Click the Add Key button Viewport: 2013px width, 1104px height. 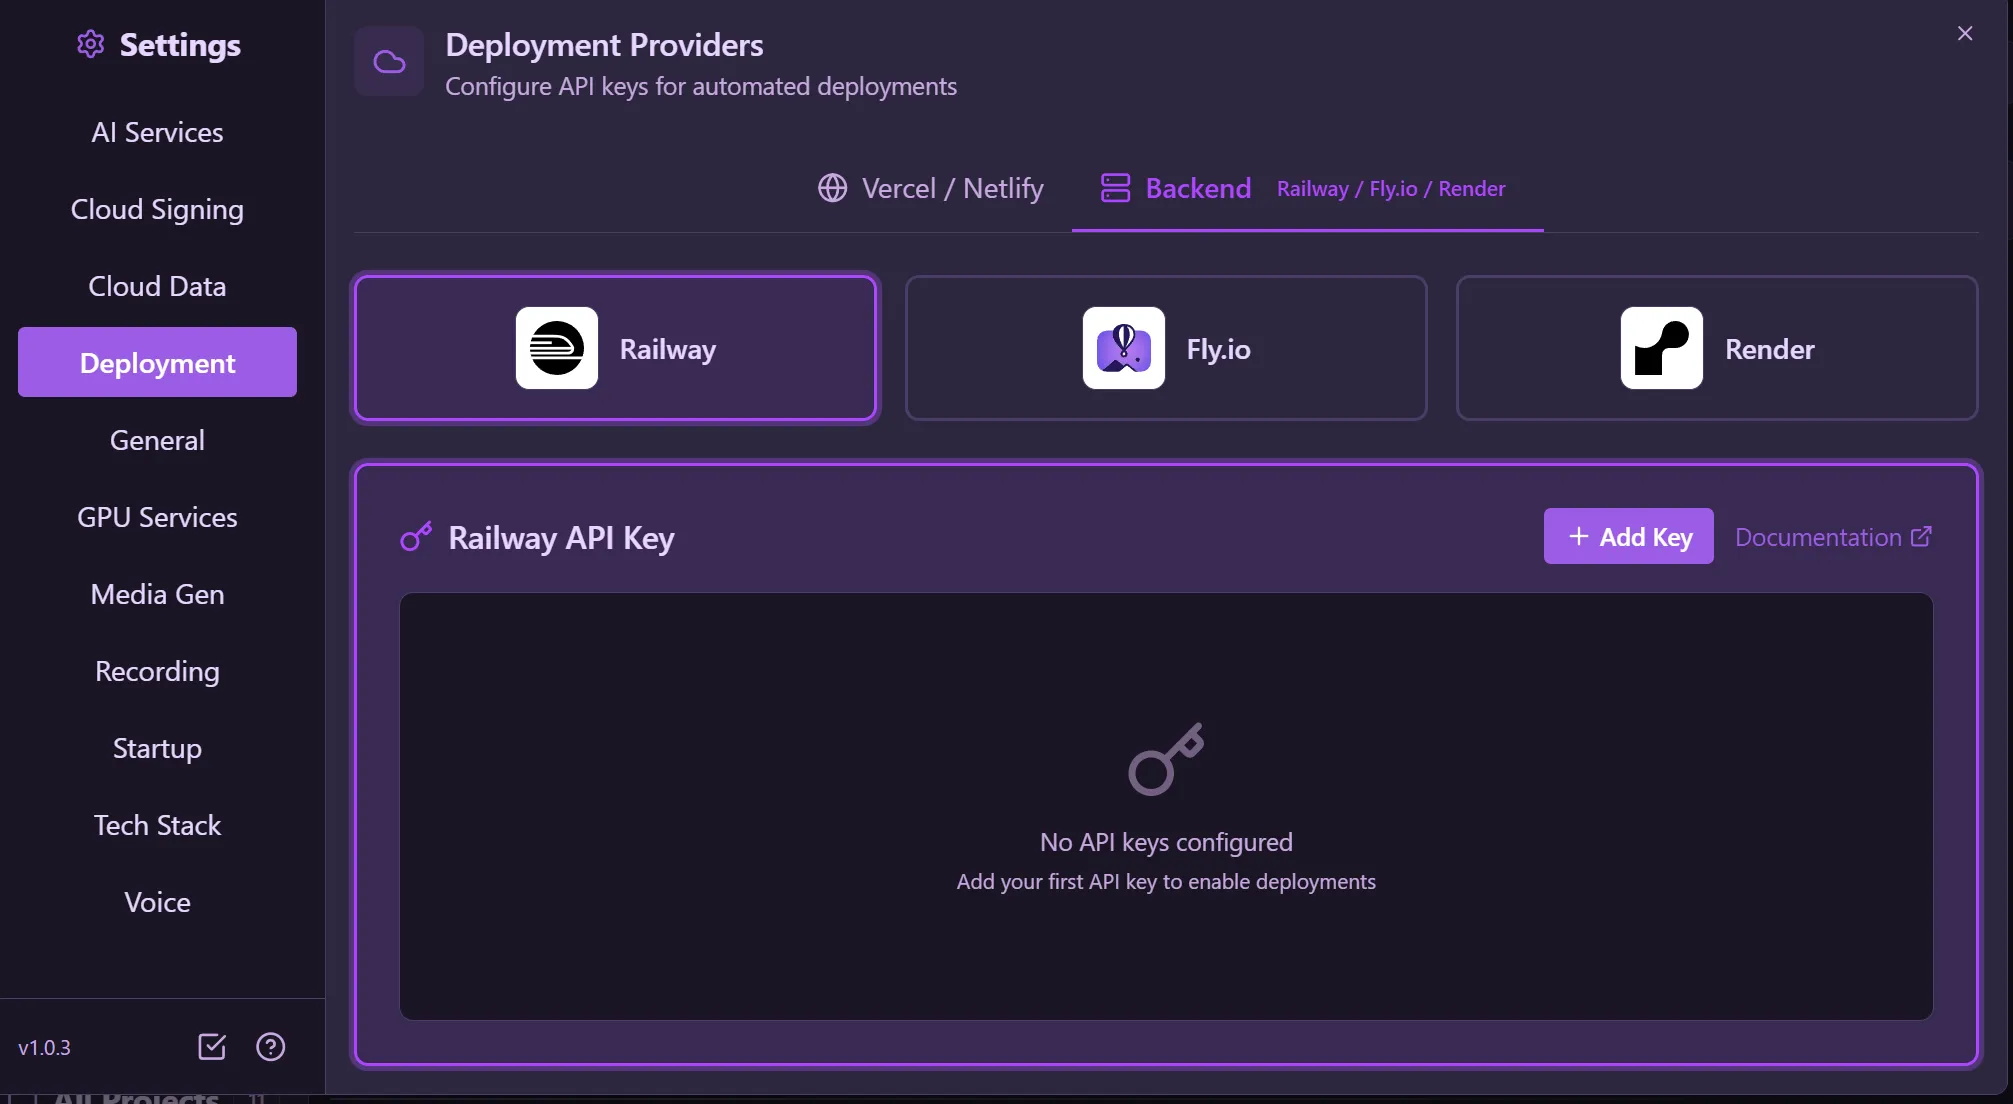[x=1628, y=536]
